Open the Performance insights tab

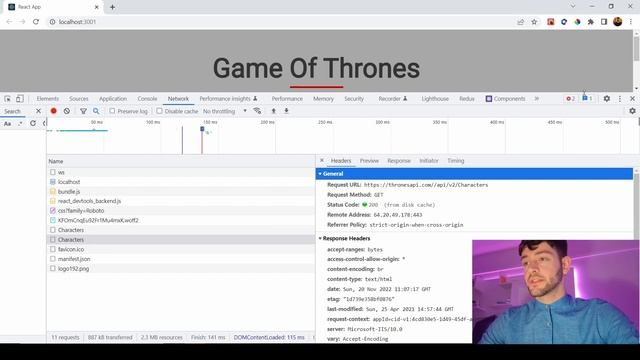pyautogui.click(x=229, y=99)
